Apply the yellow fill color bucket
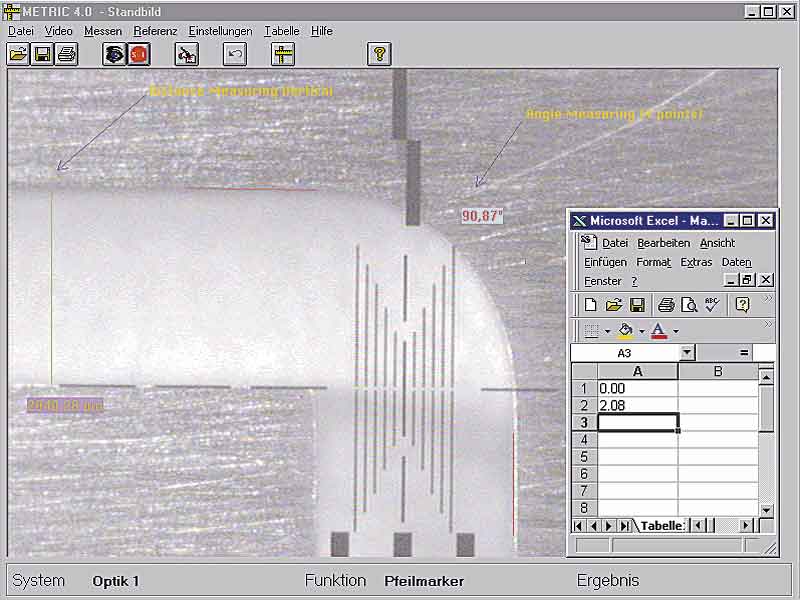 (x=626, y=330)
